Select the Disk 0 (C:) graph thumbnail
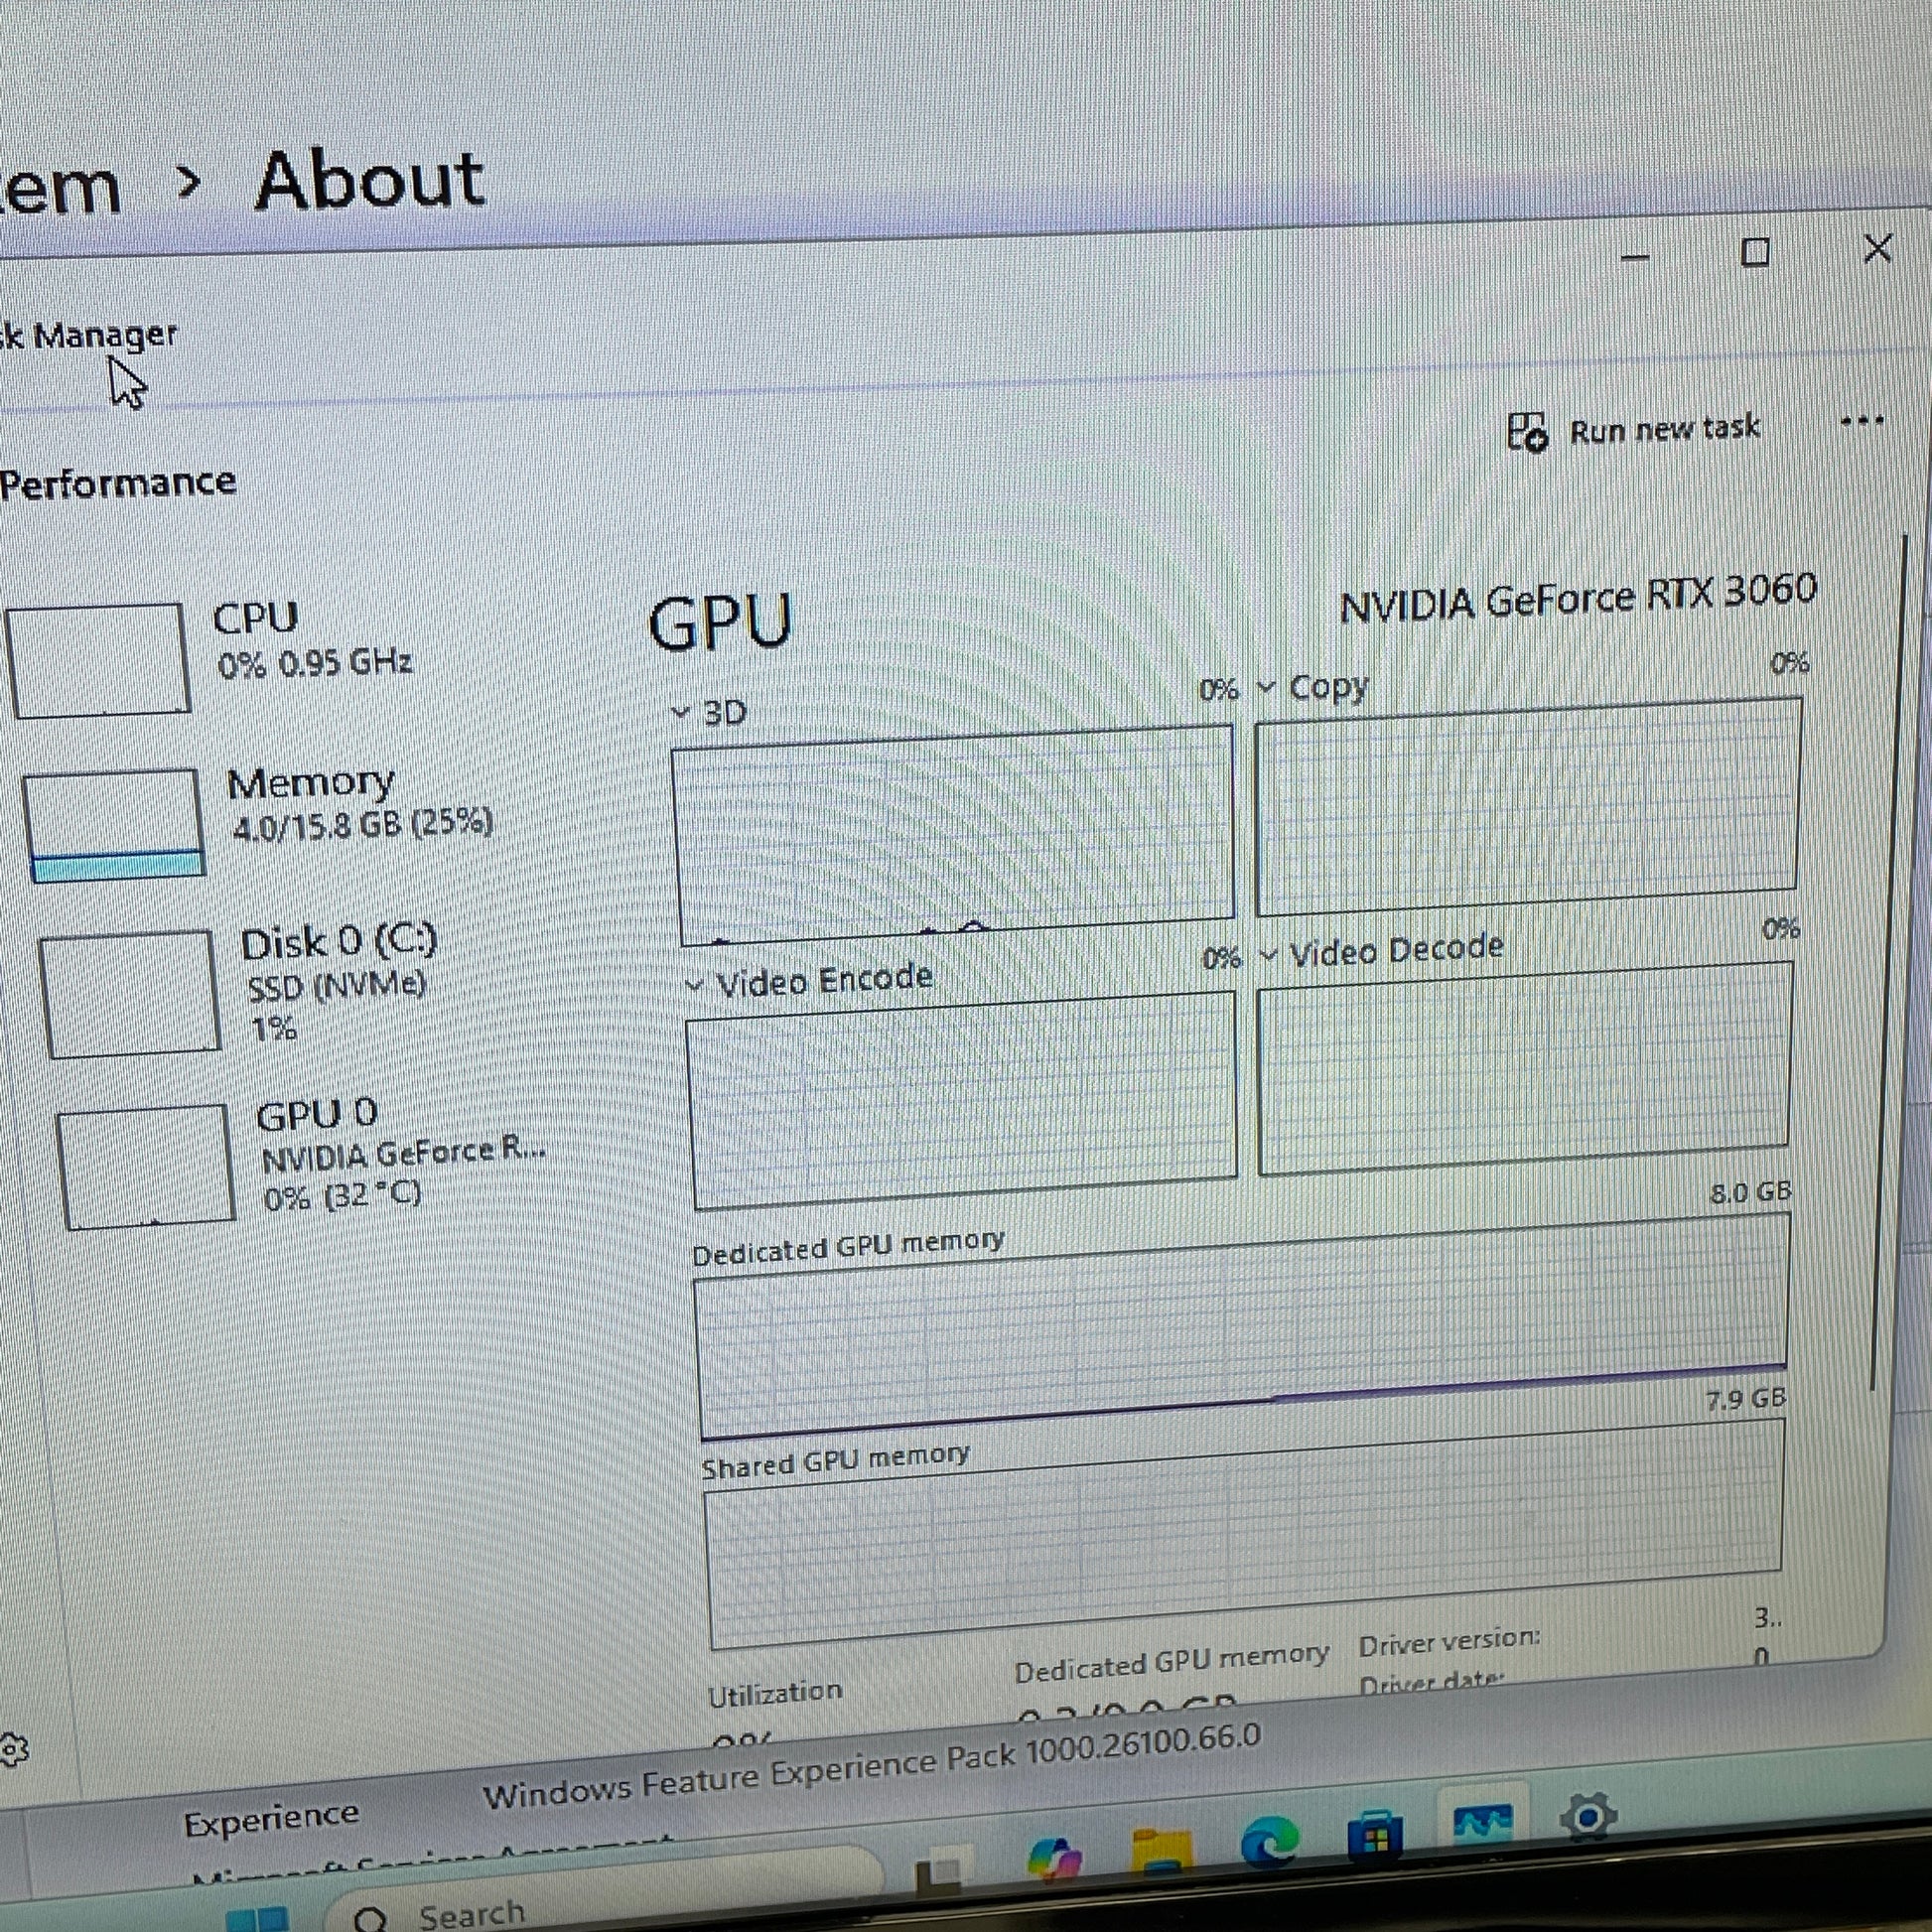 (x=130, y=994)
